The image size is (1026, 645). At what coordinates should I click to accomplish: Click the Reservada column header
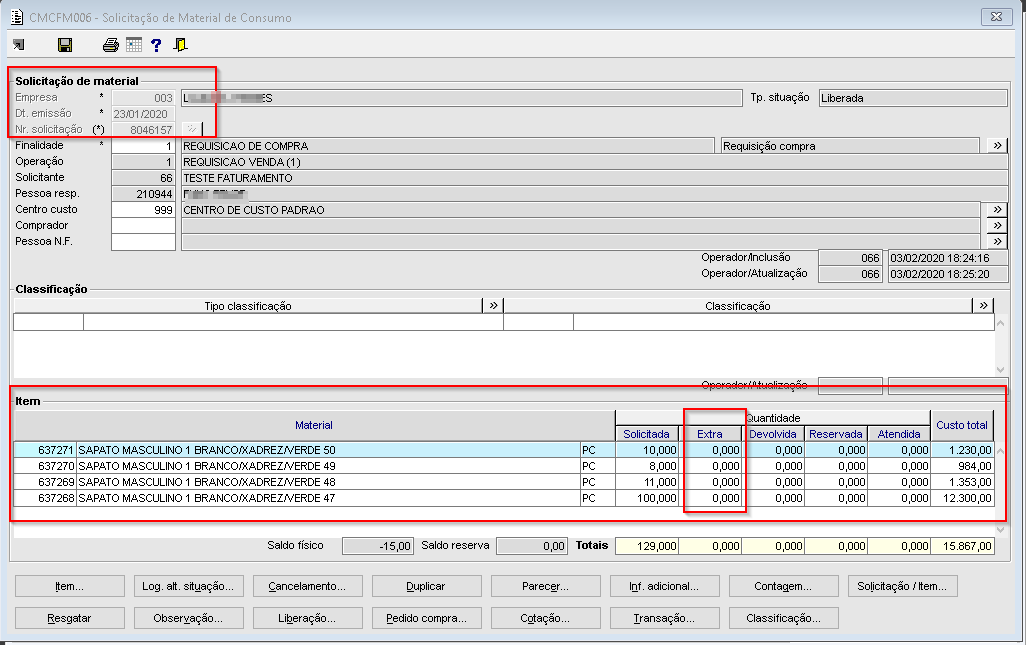click(x=836, y=434)
